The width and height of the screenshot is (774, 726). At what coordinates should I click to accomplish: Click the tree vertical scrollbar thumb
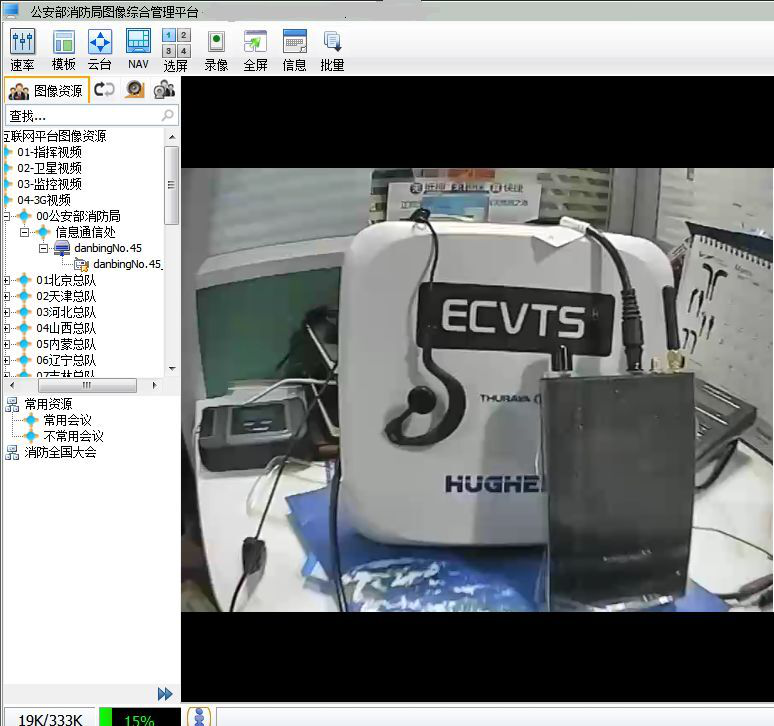point(172,185)
